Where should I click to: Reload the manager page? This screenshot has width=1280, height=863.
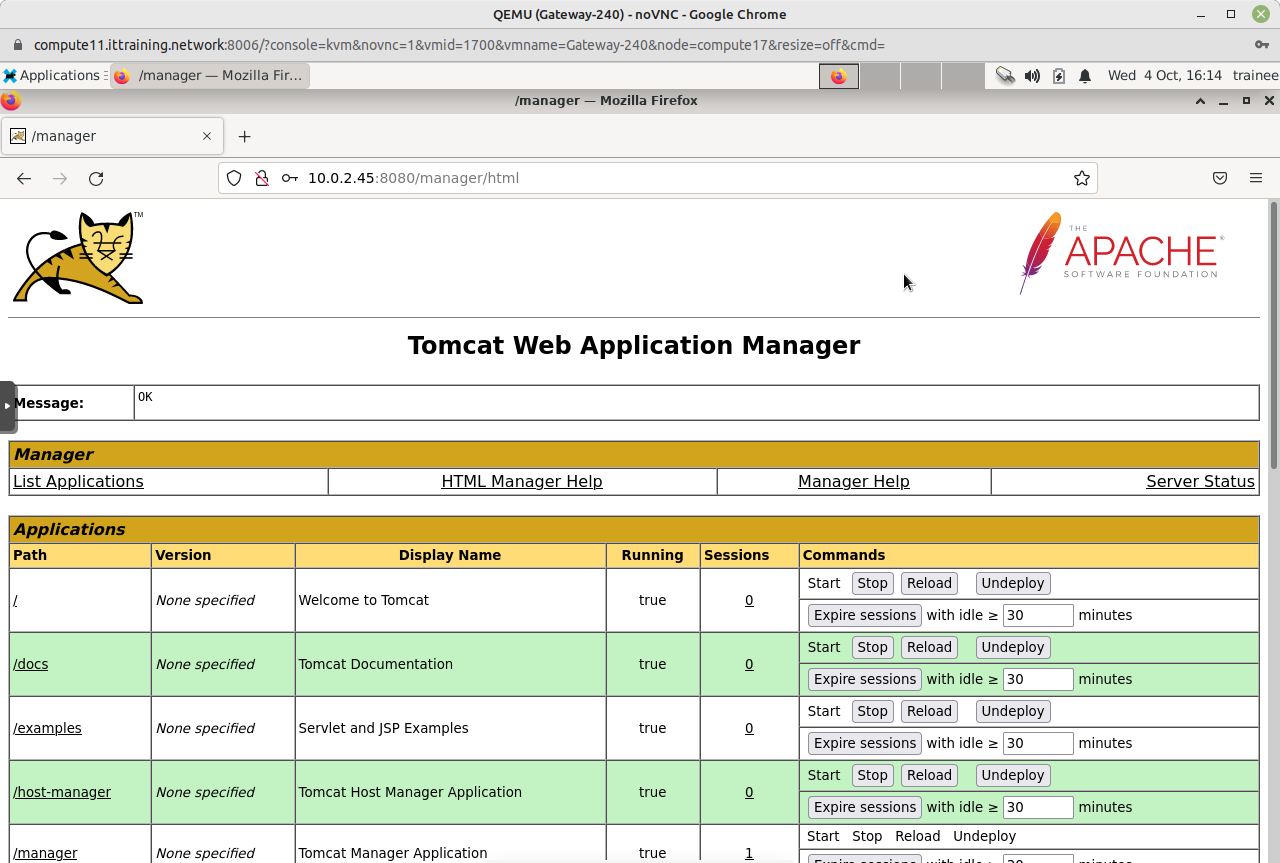point(96,178)
